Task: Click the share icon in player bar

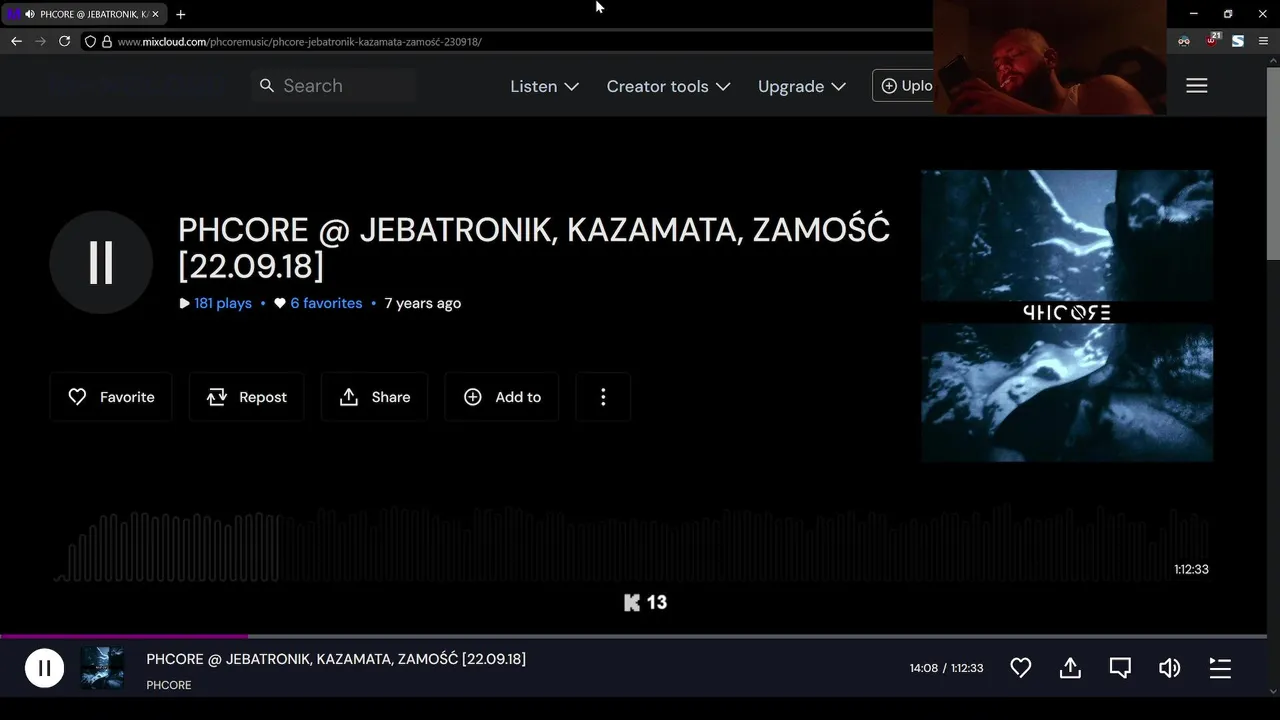Action: pos(1070,668)
